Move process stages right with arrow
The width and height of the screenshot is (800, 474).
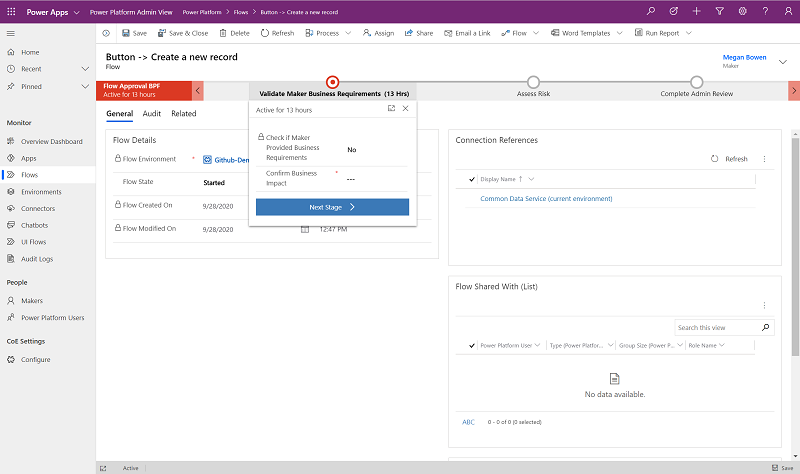click(794, 91)
